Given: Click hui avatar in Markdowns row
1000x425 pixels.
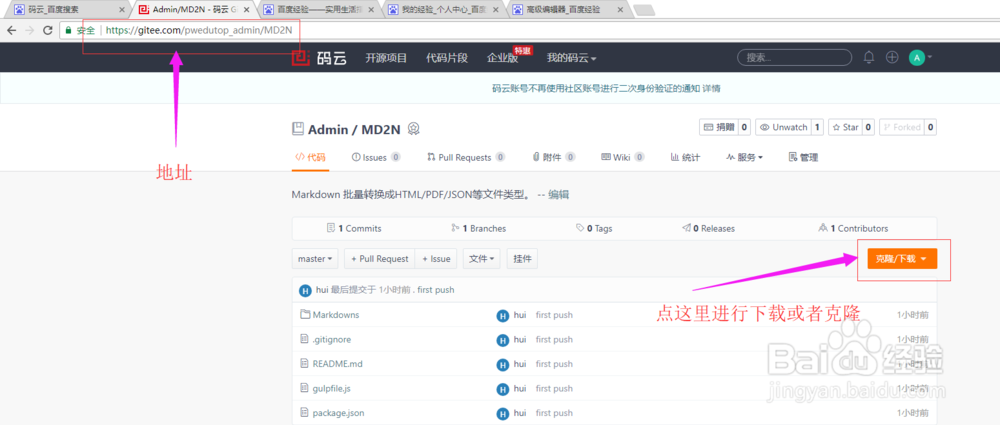Looking at the screenshot, I should click(503, 315).
